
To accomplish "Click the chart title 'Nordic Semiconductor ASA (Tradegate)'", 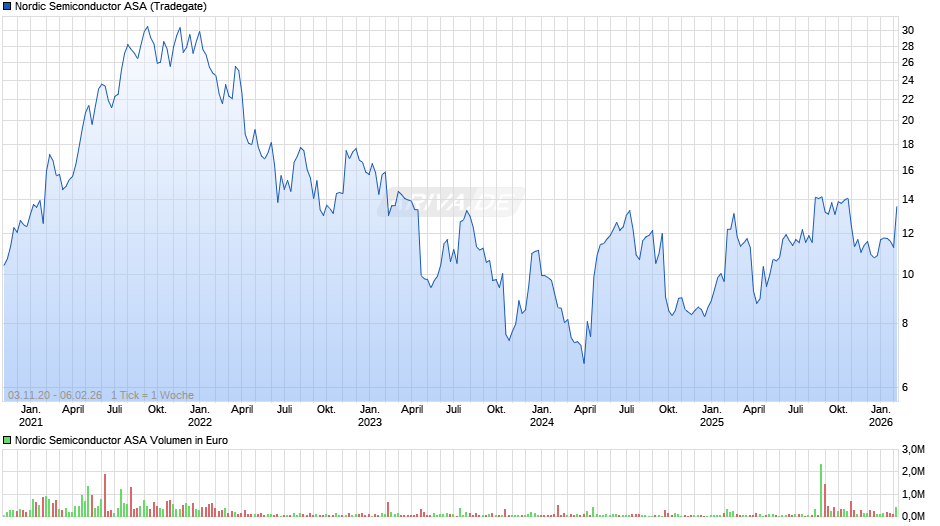I will click(111, 7).
